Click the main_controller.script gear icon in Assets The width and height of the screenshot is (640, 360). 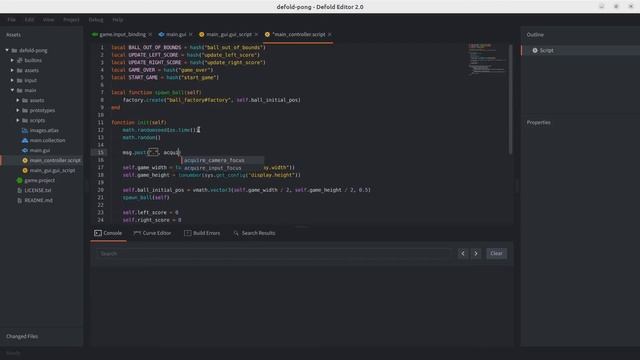click(25, 160)
